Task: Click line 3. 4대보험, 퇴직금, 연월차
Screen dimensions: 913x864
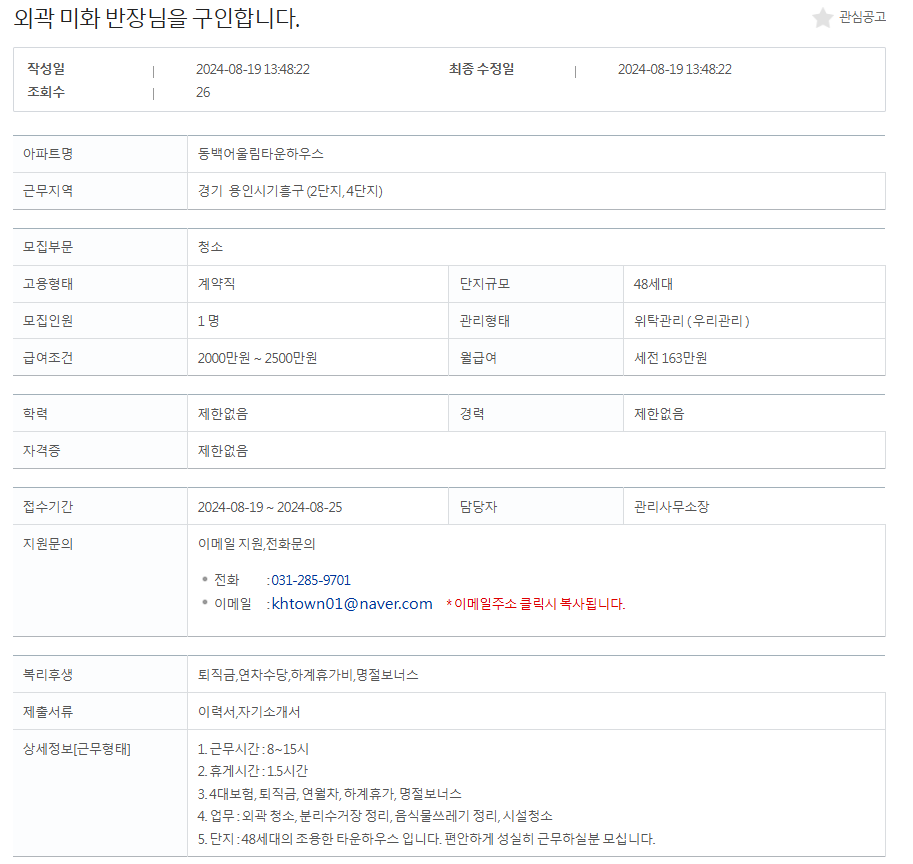Action: tap(329, 794)
